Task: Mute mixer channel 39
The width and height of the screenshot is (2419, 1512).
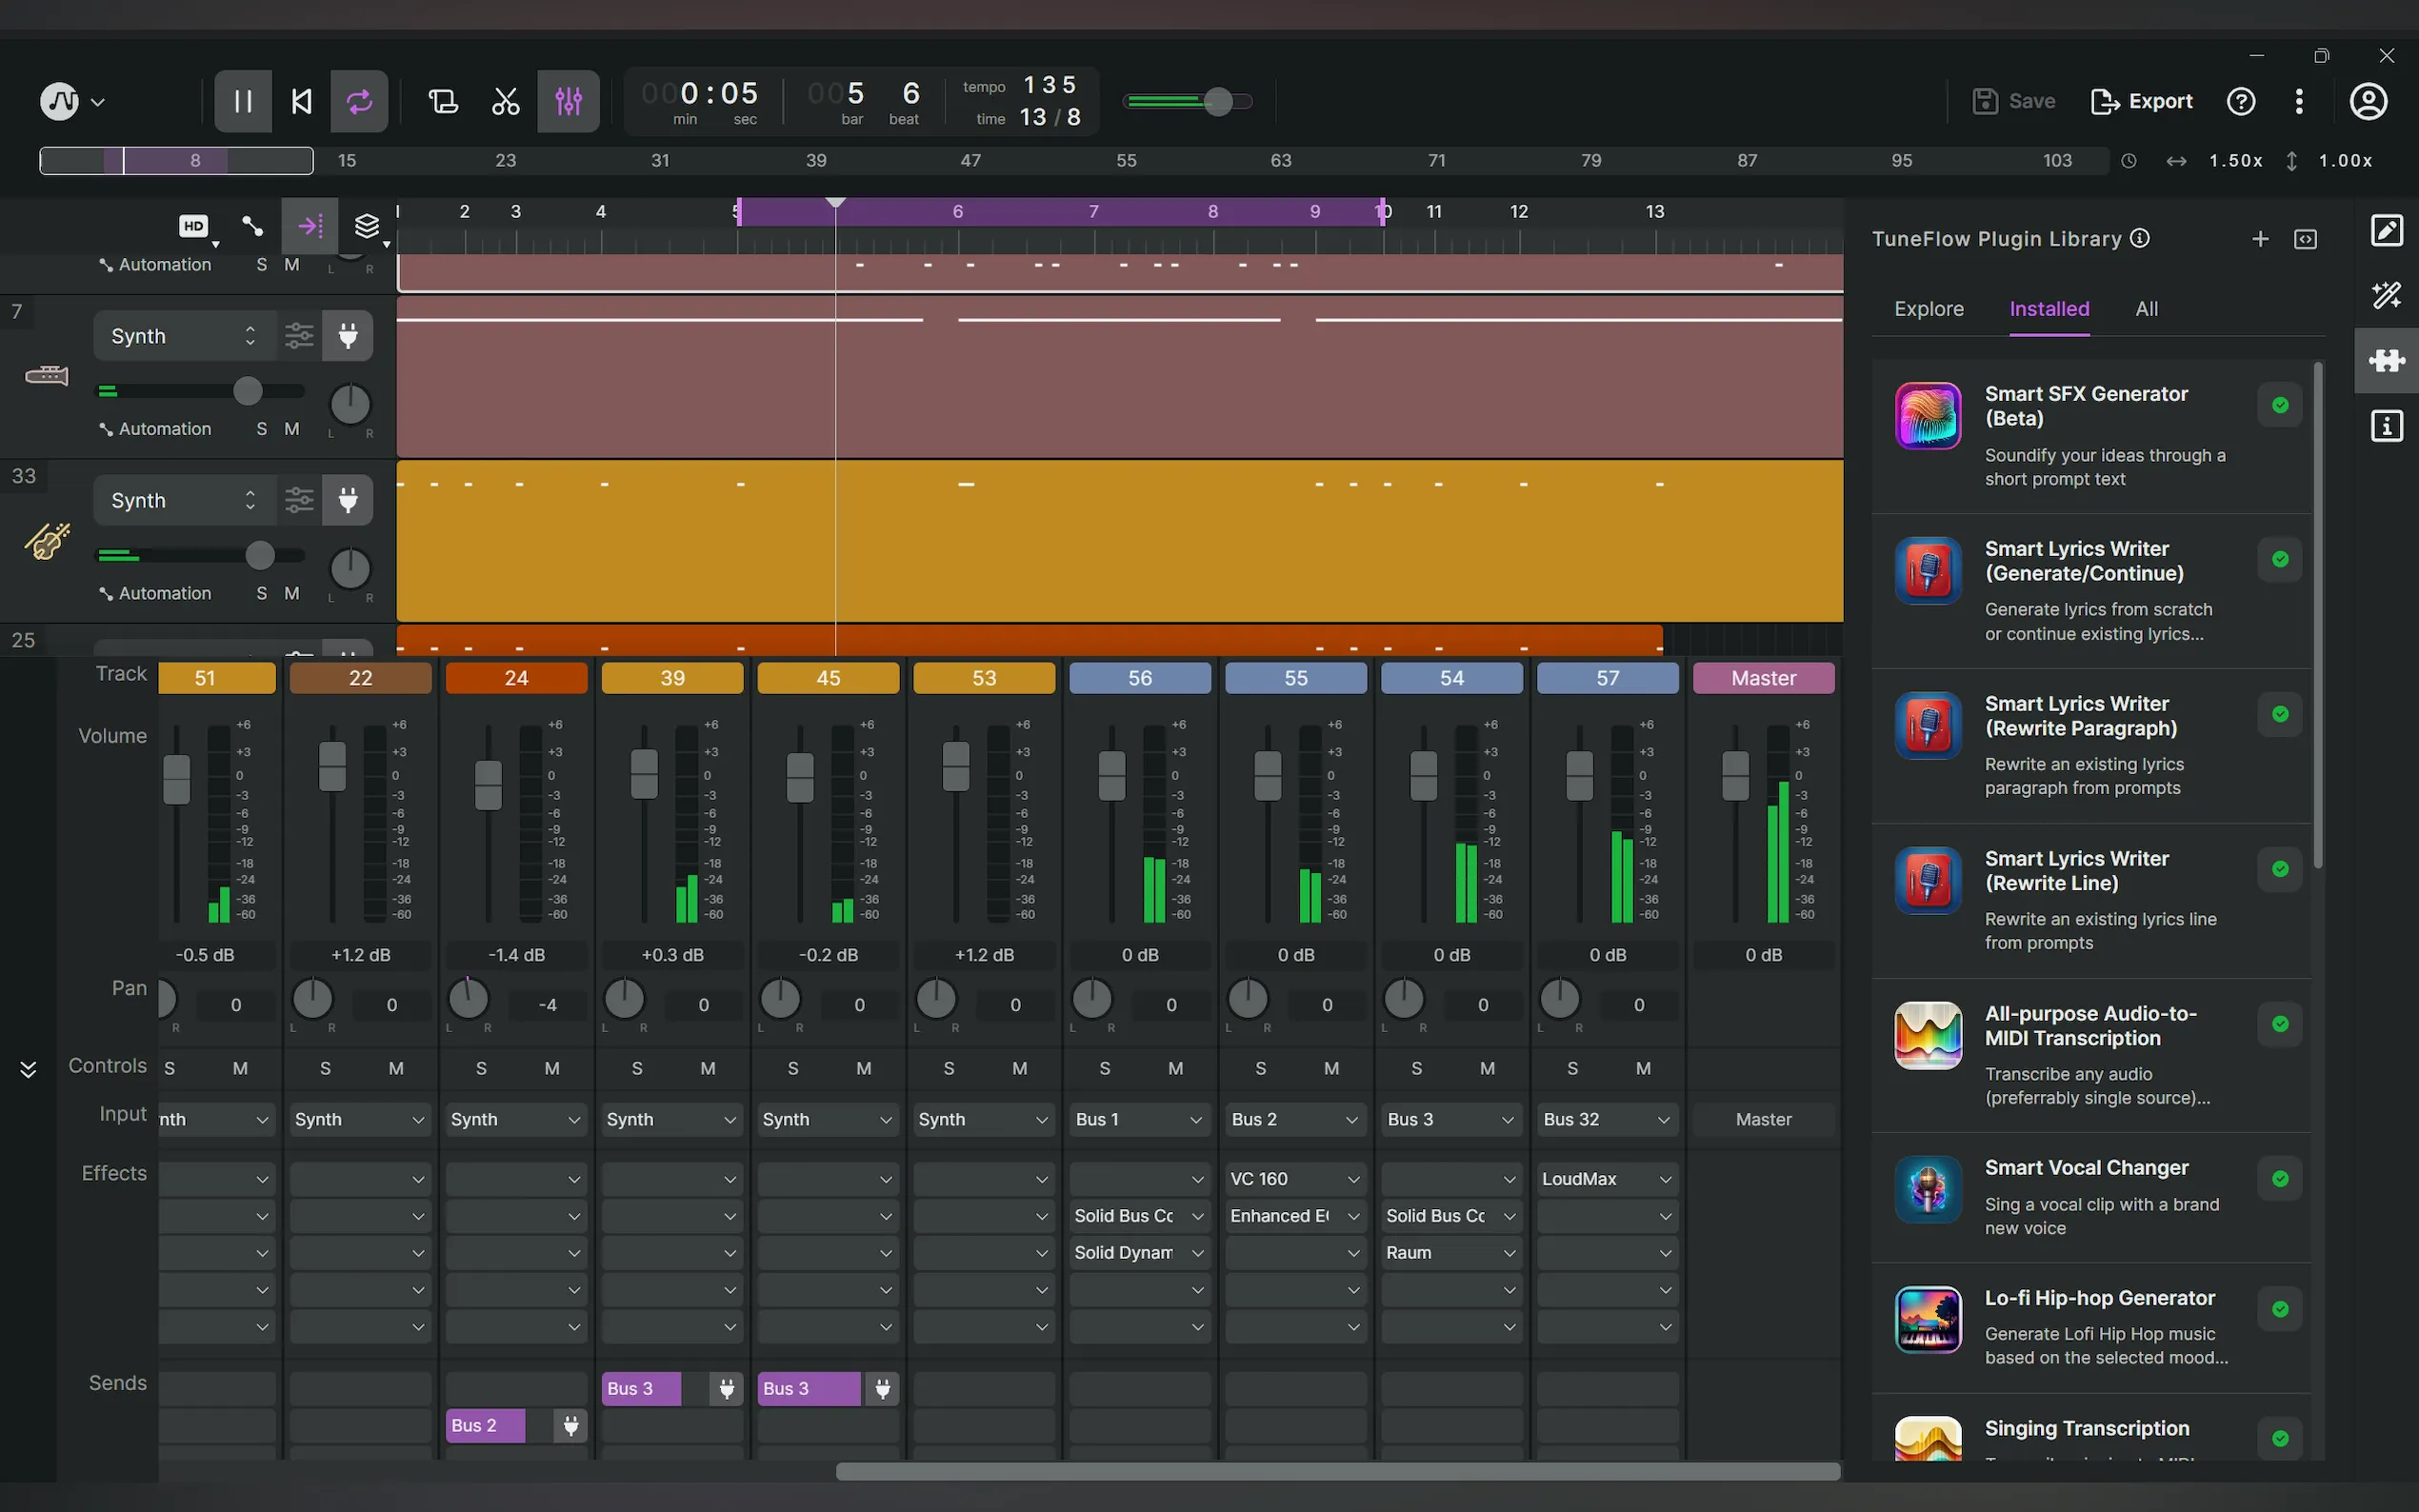Action: [708, 1068]
